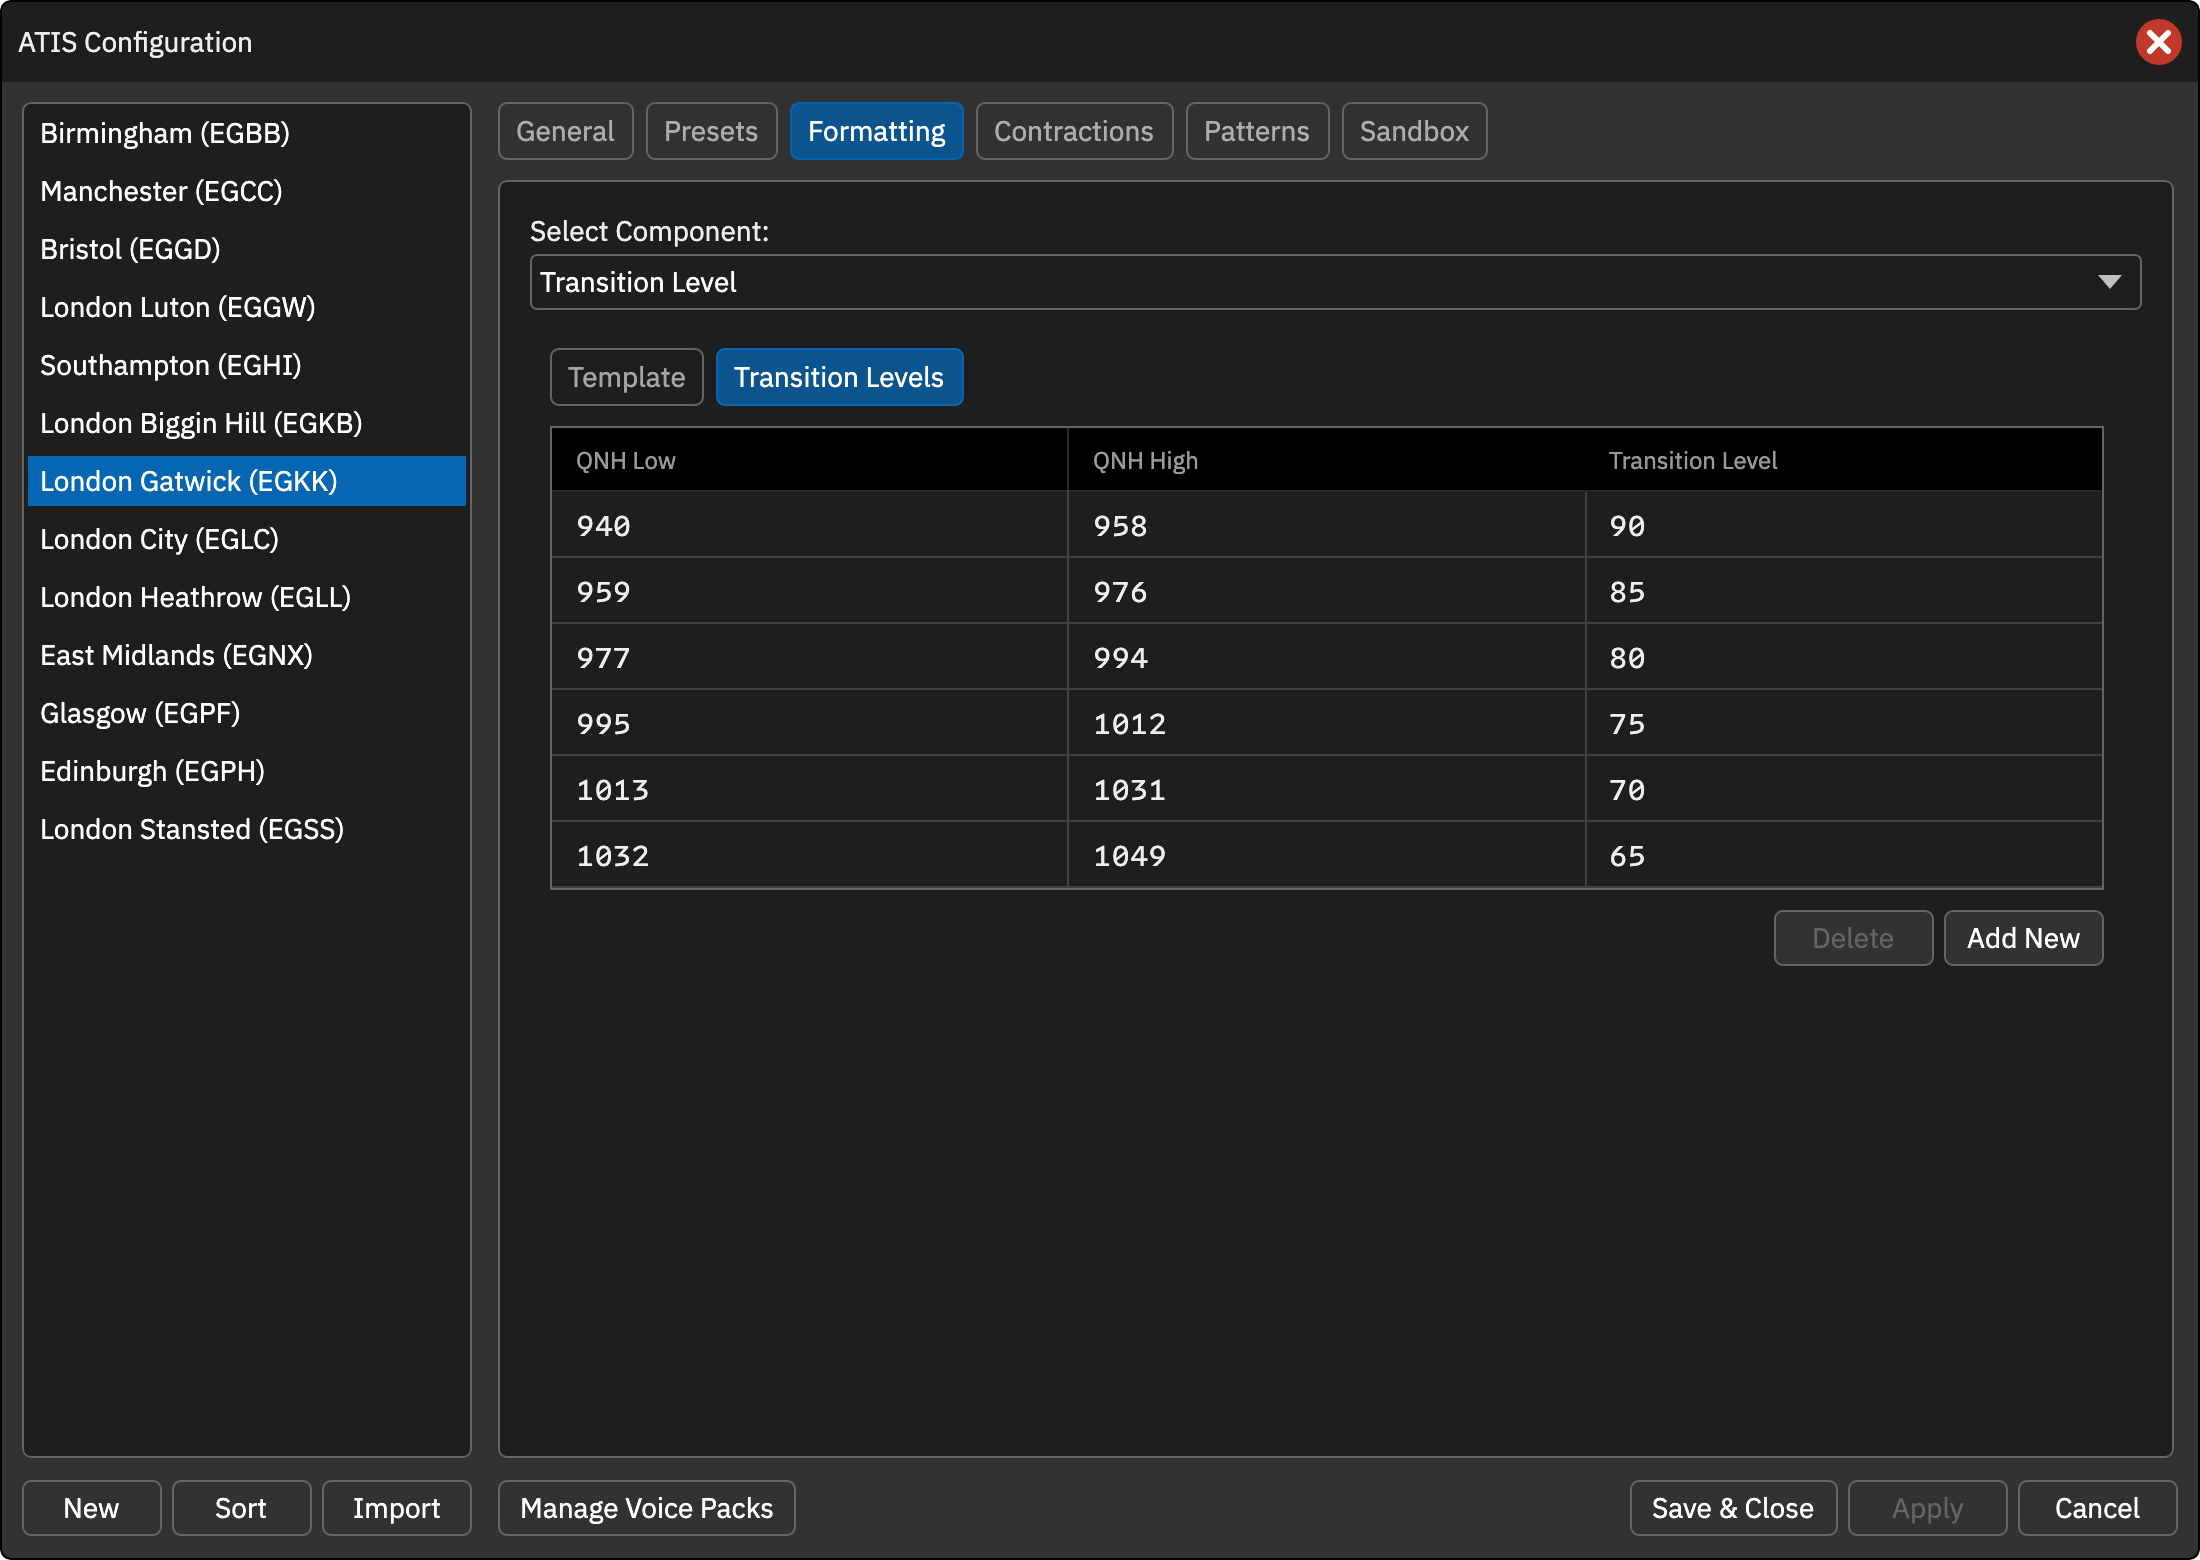The width and height of the screenshot is (2200, 1560).
Task: Select London City (EGLC) station
Action: [x=246, y=539]
